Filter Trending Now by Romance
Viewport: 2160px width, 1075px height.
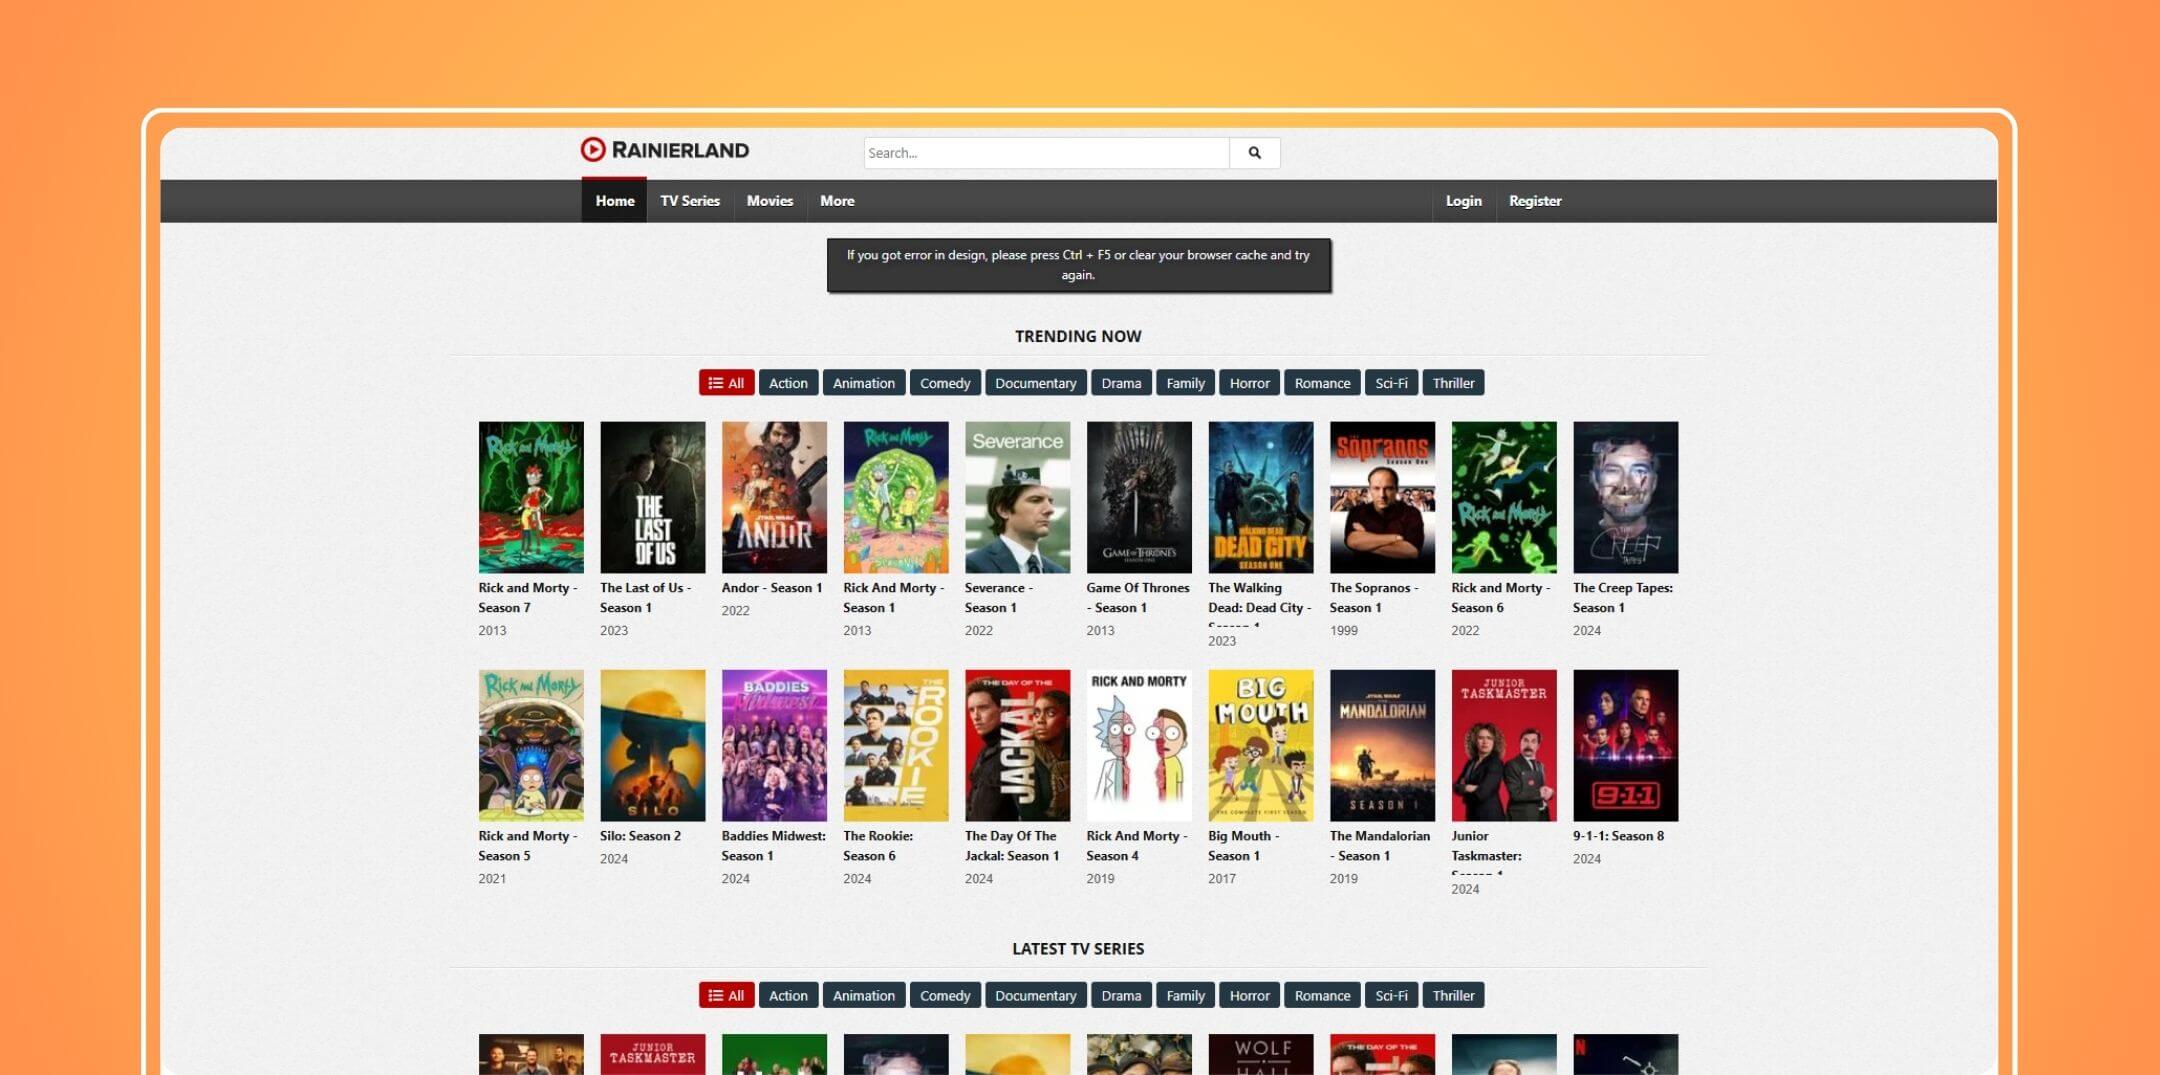[x=1322, y=383]
